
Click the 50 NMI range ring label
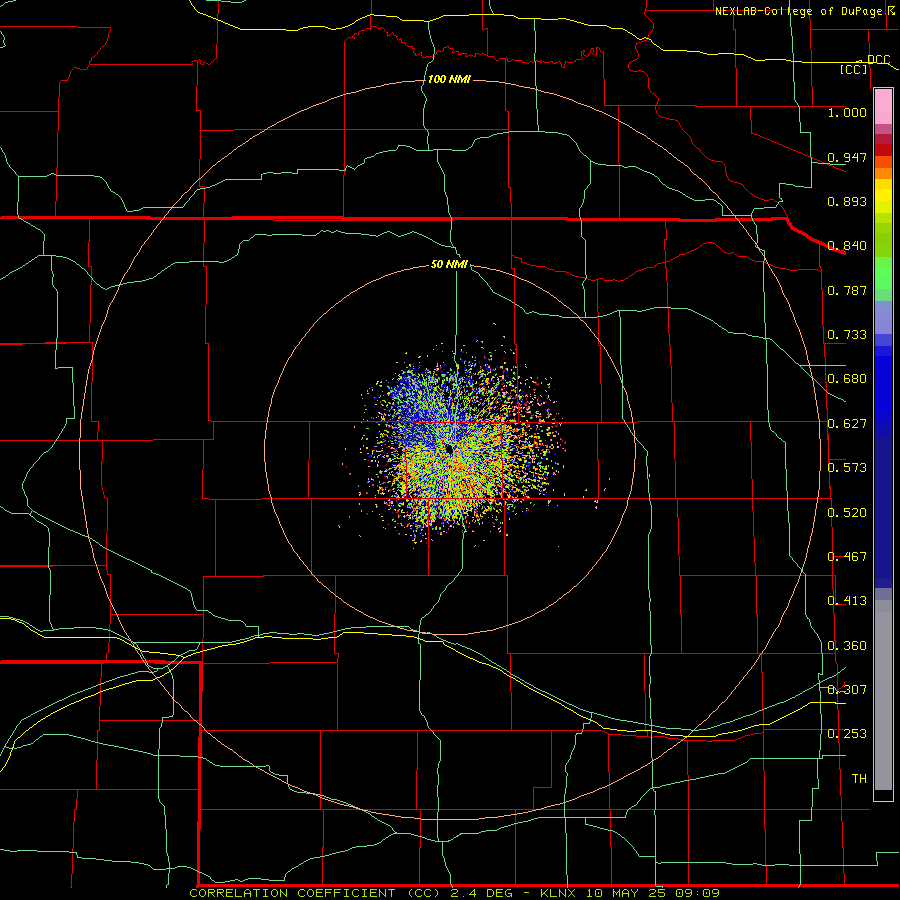pyautogui.click(x=449, y=264)
